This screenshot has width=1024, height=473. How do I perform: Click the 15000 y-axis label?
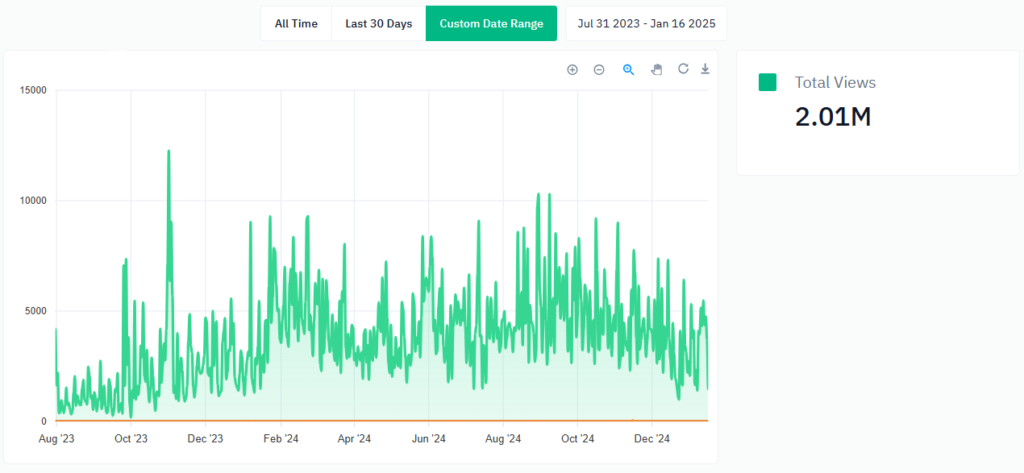34,91
